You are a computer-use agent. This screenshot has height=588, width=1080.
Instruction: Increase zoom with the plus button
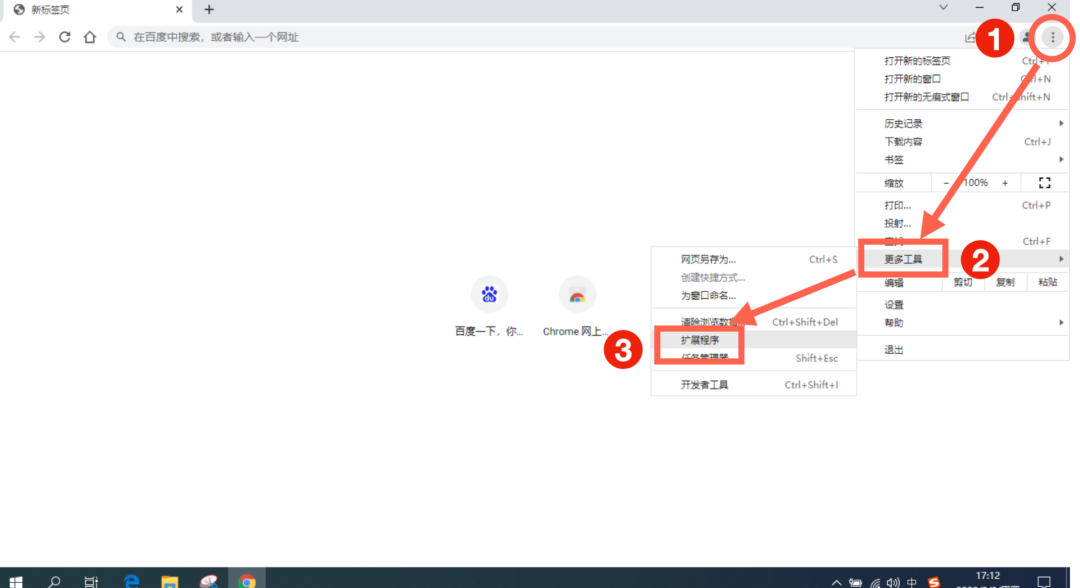click(1005, 183)
